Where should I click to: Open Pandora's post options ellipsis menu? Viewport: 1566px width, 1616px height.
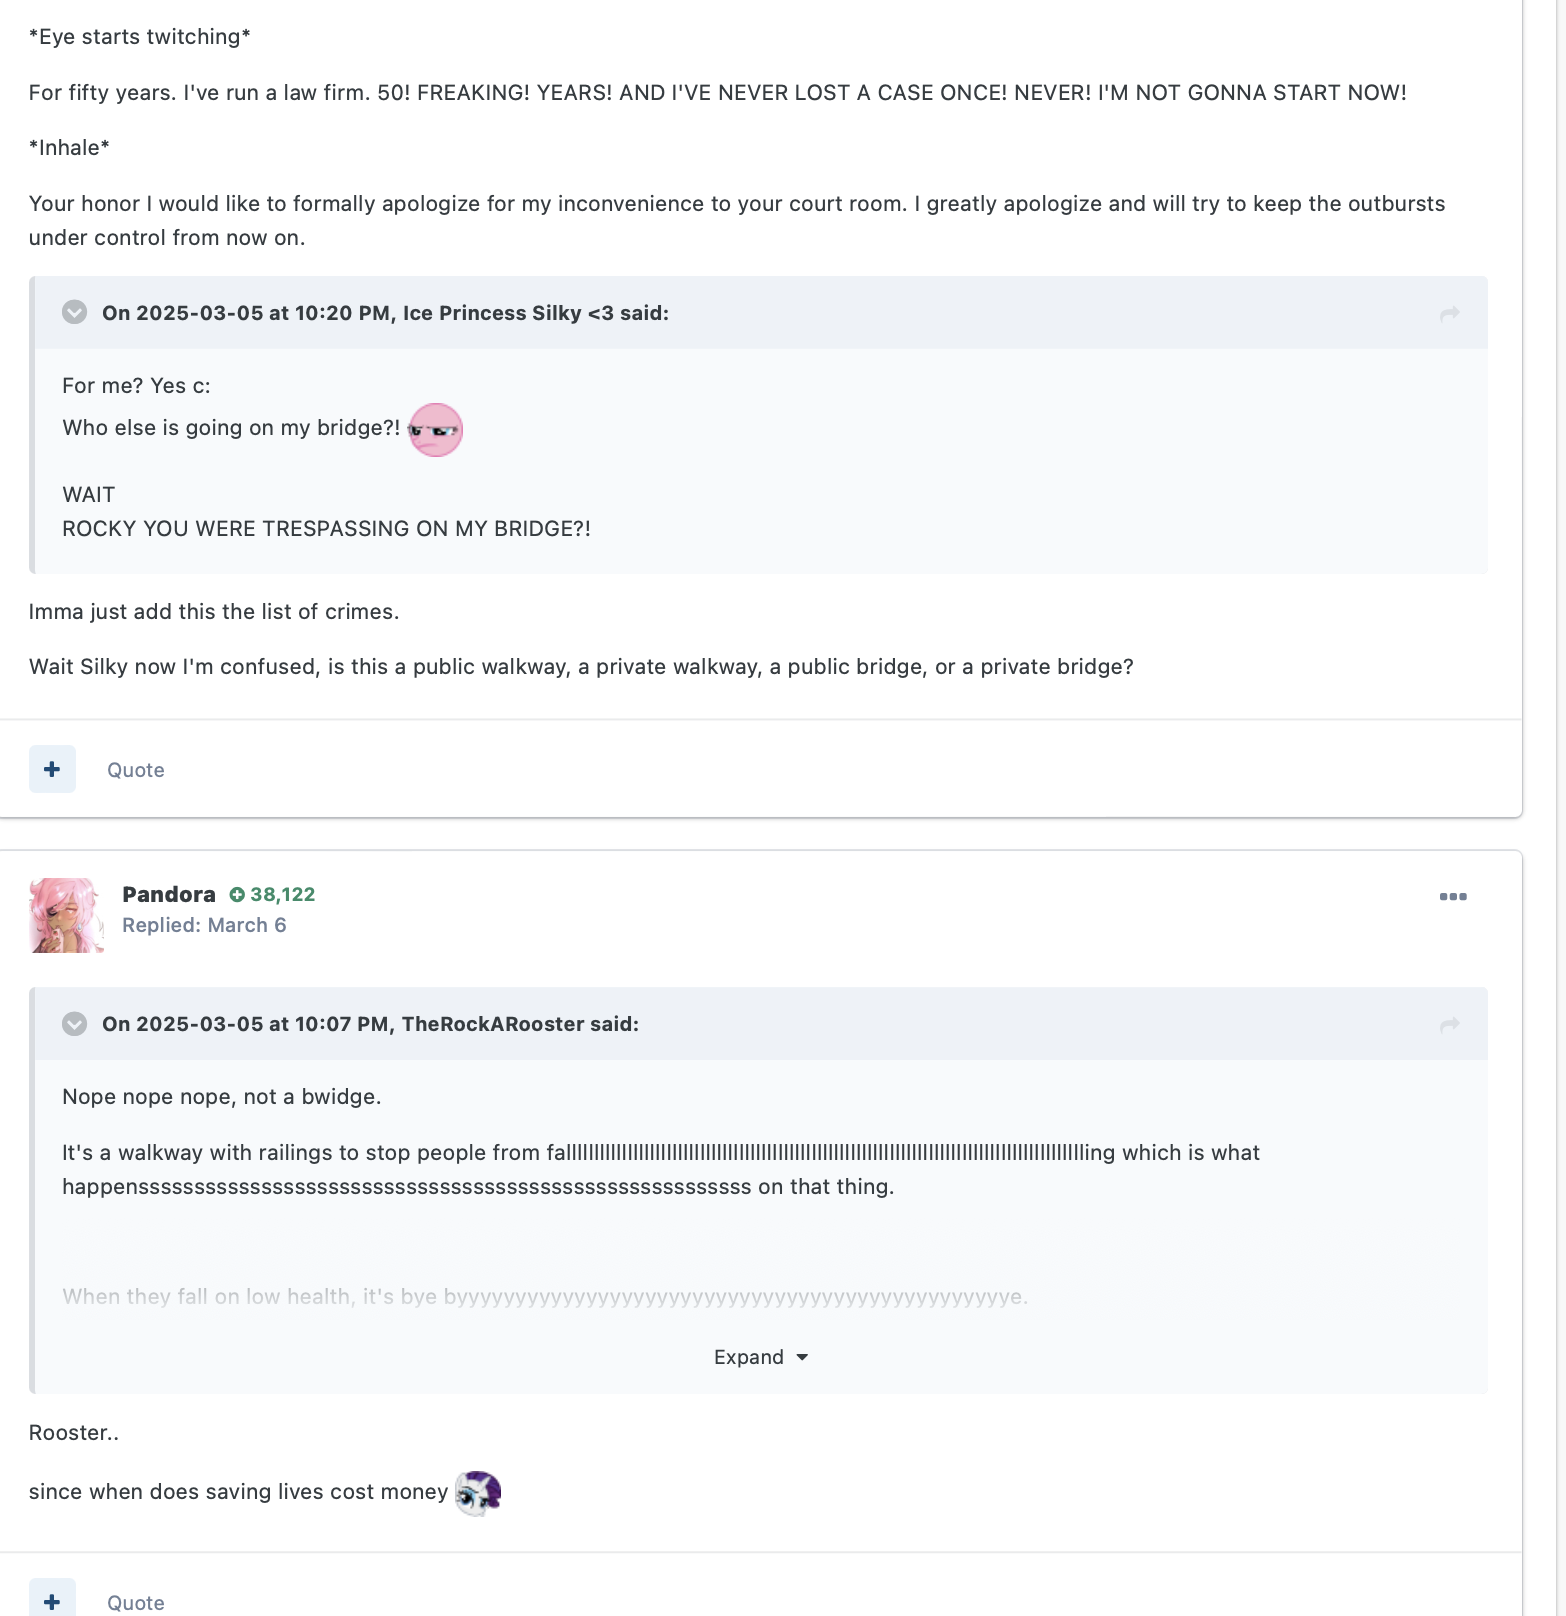click(1453, 896)
